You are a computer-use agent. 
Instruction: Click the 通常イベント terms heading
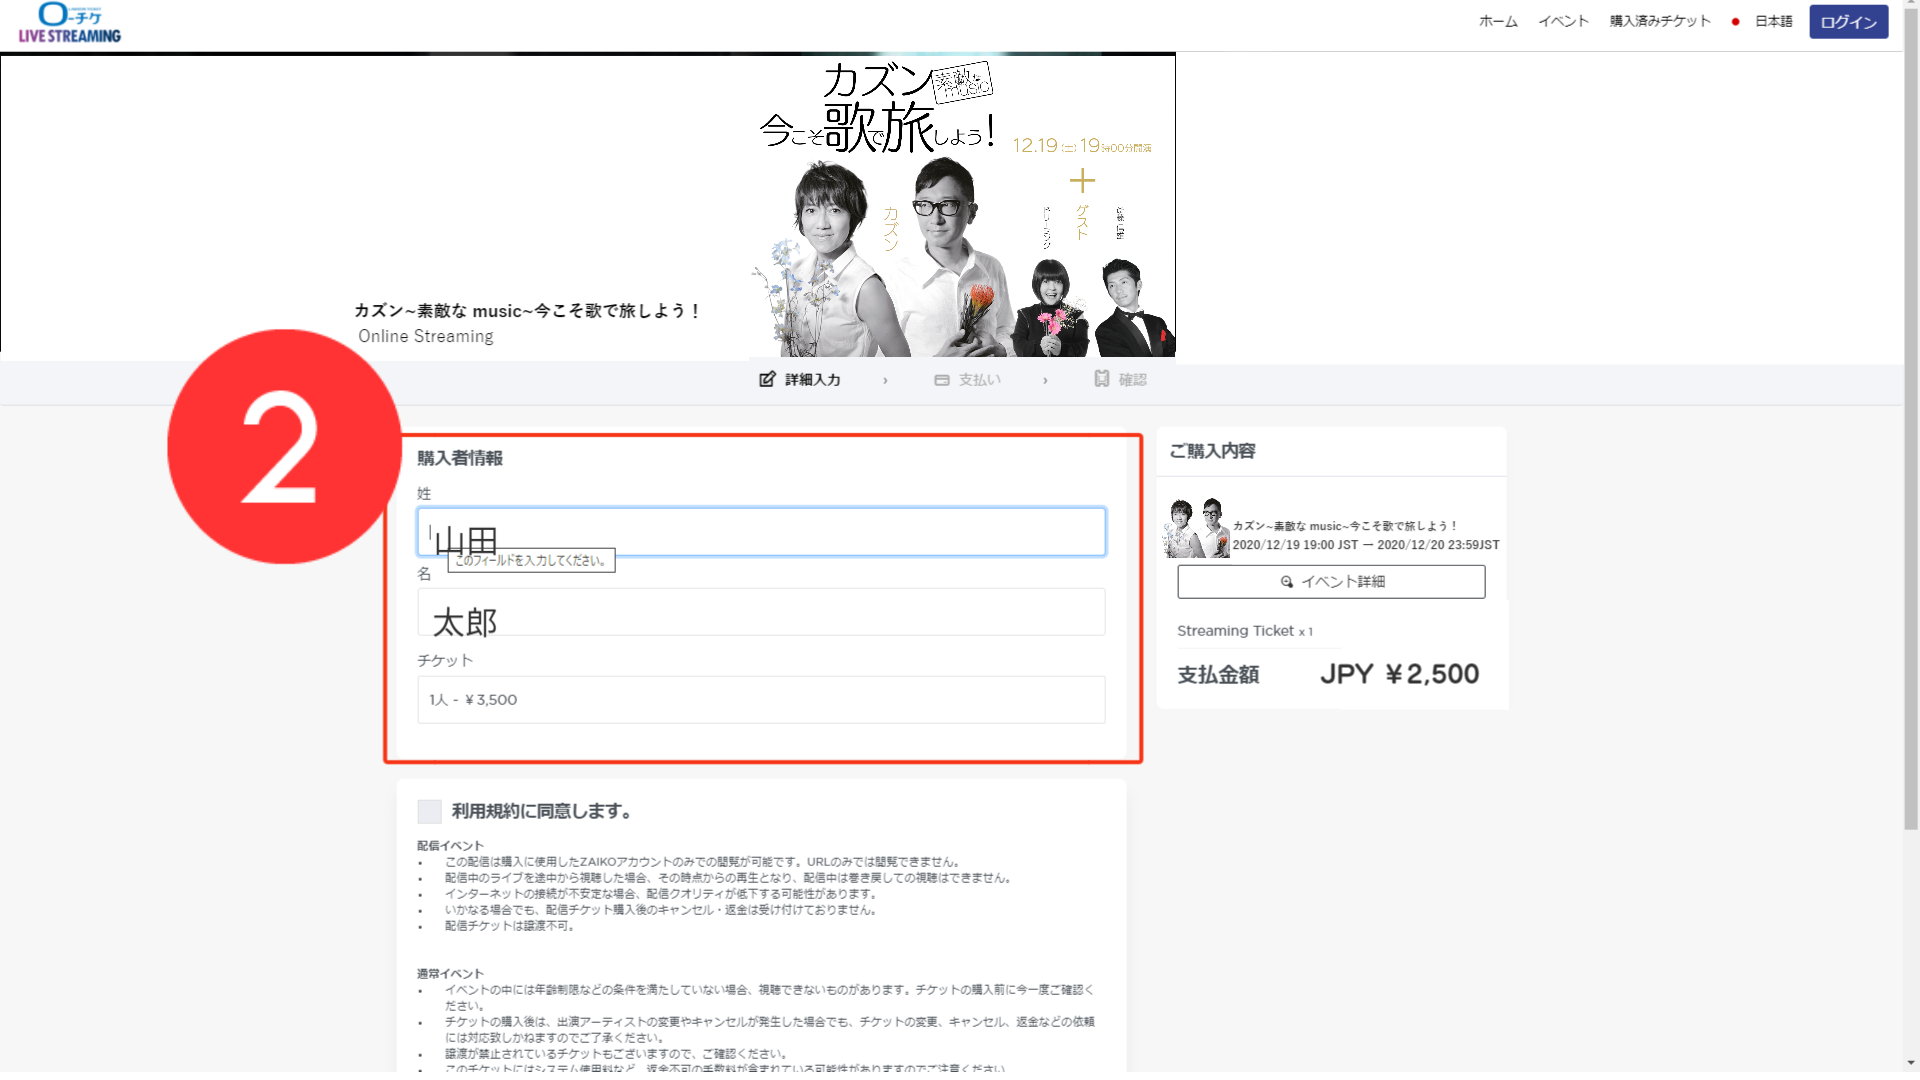pos(450,974)
